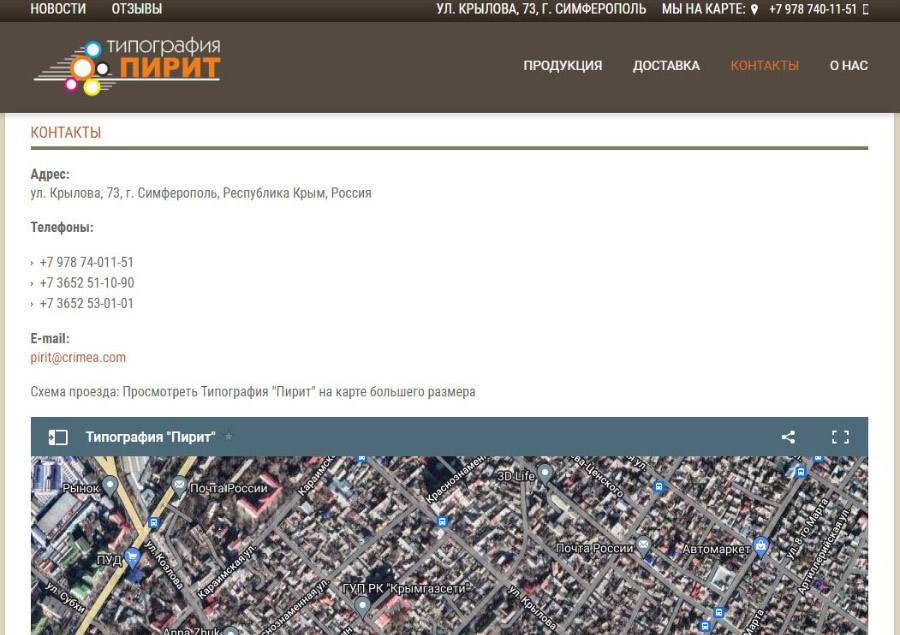This screenshot has height=635, width=900.
Task: Open the Новости link in top bar
Action: pyautogui.click(x=58, y=9)
